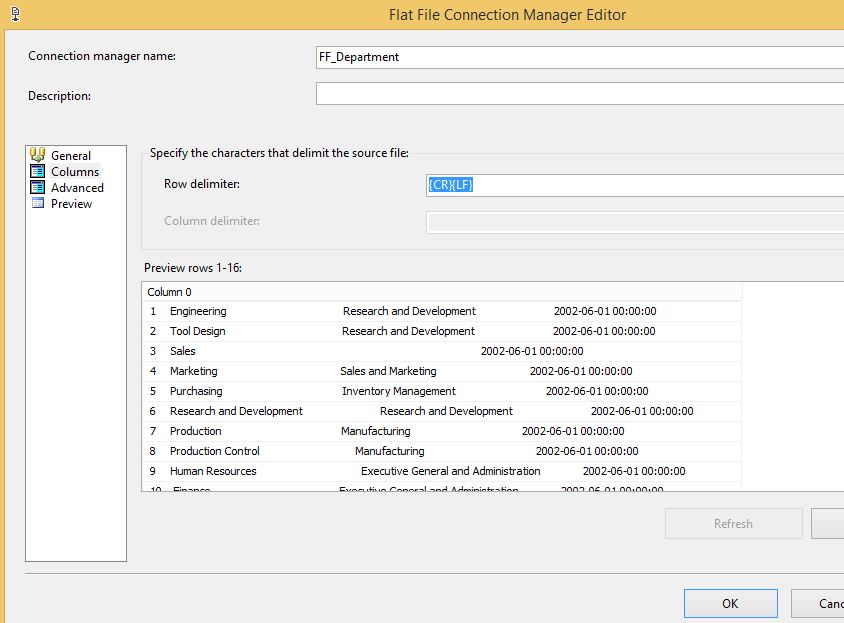Screen dimensions: 844x623
Task: Open the Preview page
Action: pyautogui.click(x=71, y=204)
